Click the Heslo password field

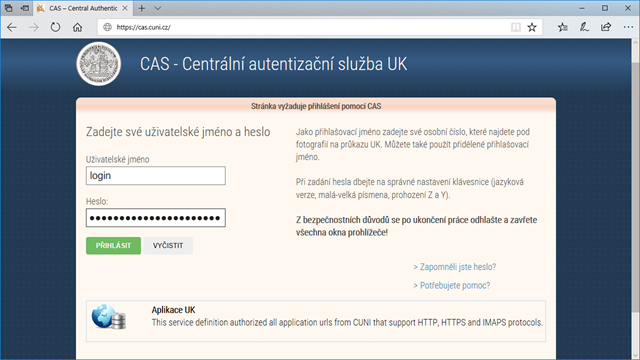click(x=156, y=218)
